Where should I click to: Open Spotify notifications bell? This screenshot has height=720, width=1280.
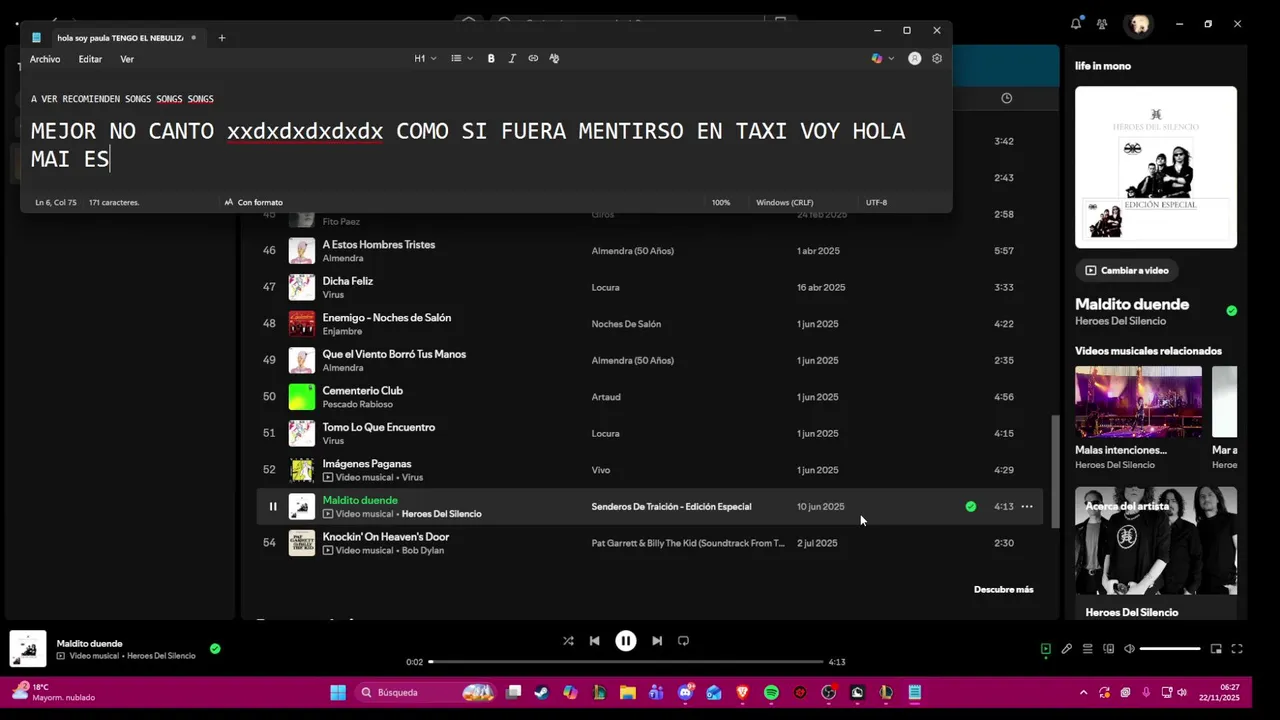click(1076, 24)
